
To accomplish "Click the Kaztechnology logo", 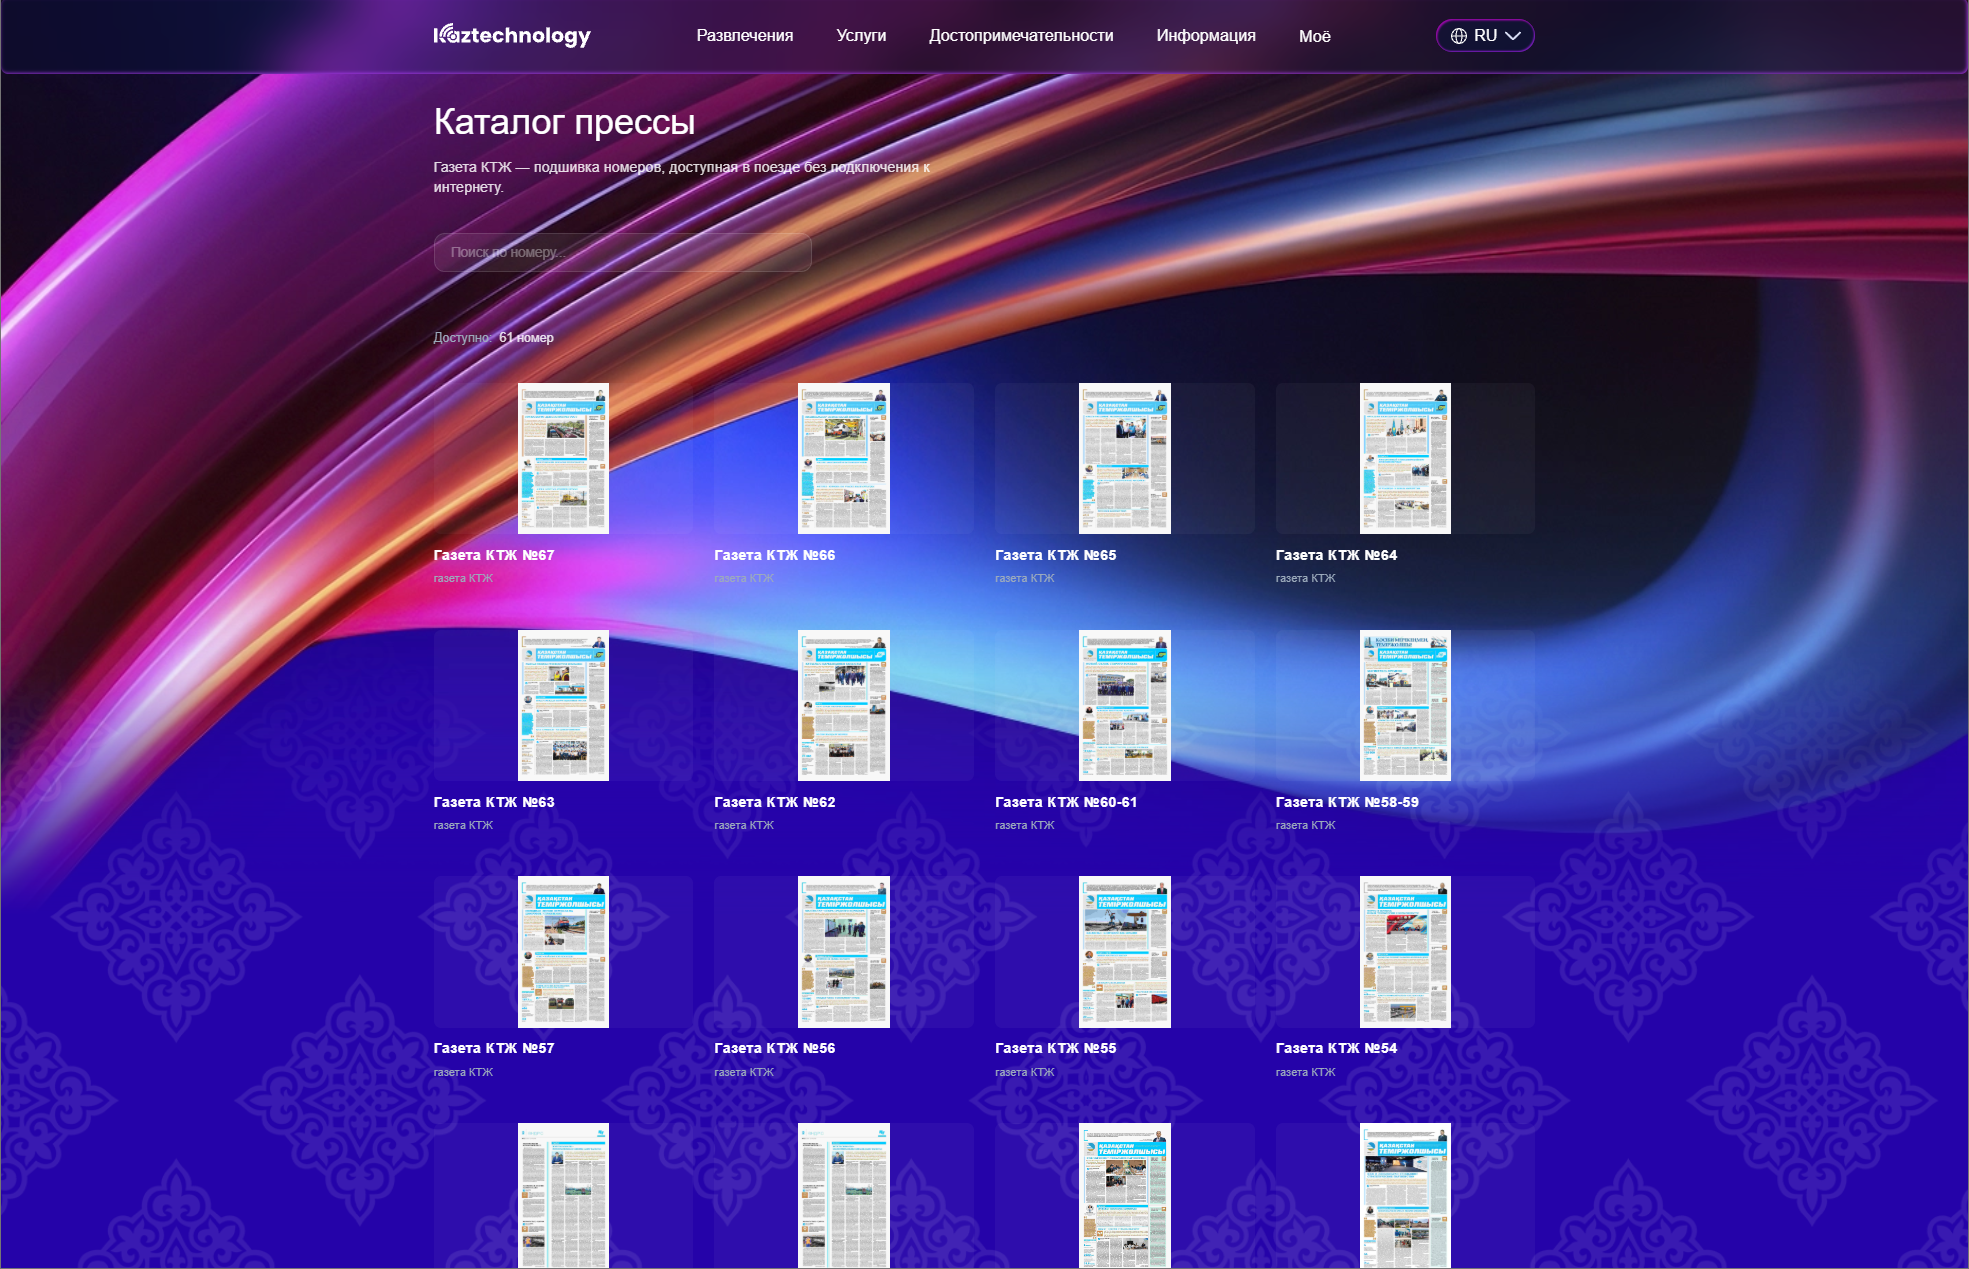I will point(512,35).
